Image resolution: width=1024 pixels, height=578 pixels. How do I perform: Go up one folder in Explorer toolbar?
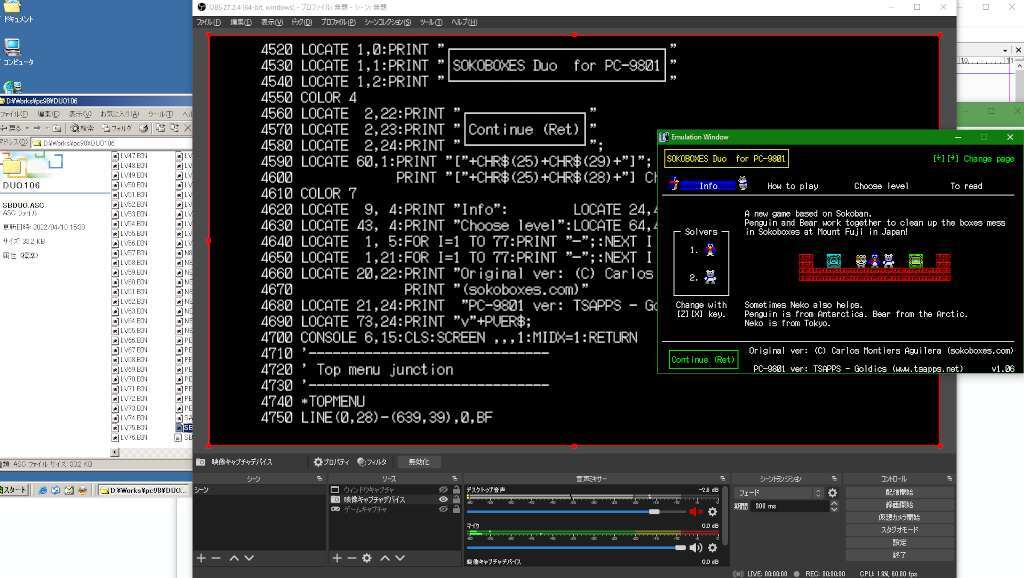click(x=57, y=128)
